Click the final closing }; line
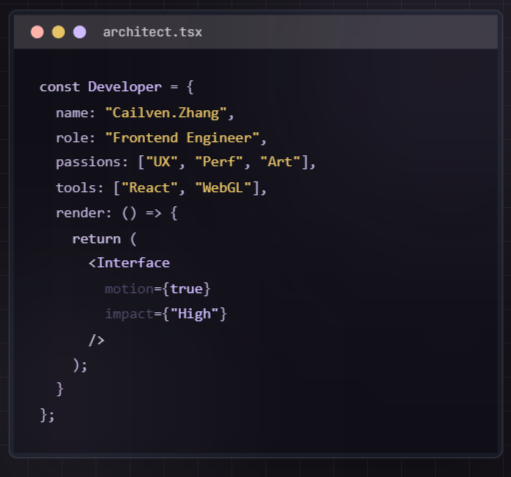The width and height of the screenshot is (511, 477). click(x=47, y=415)
